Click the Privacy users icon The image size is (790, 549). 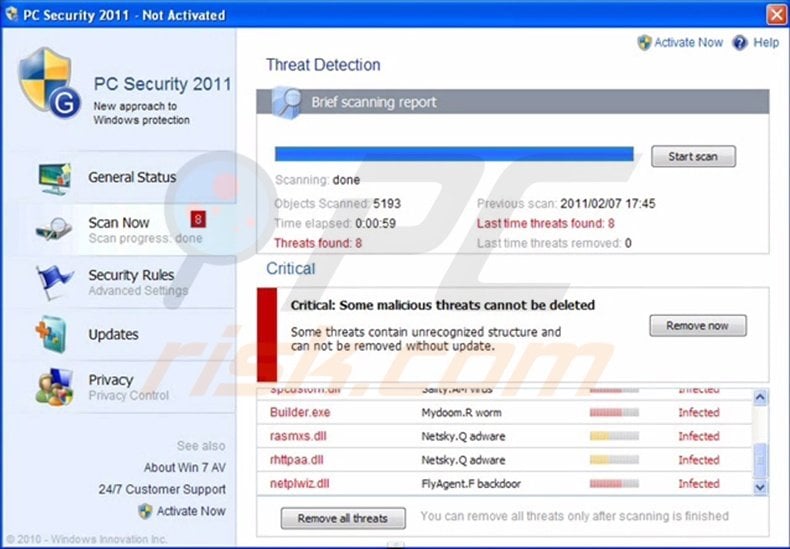tap(54, 387)
